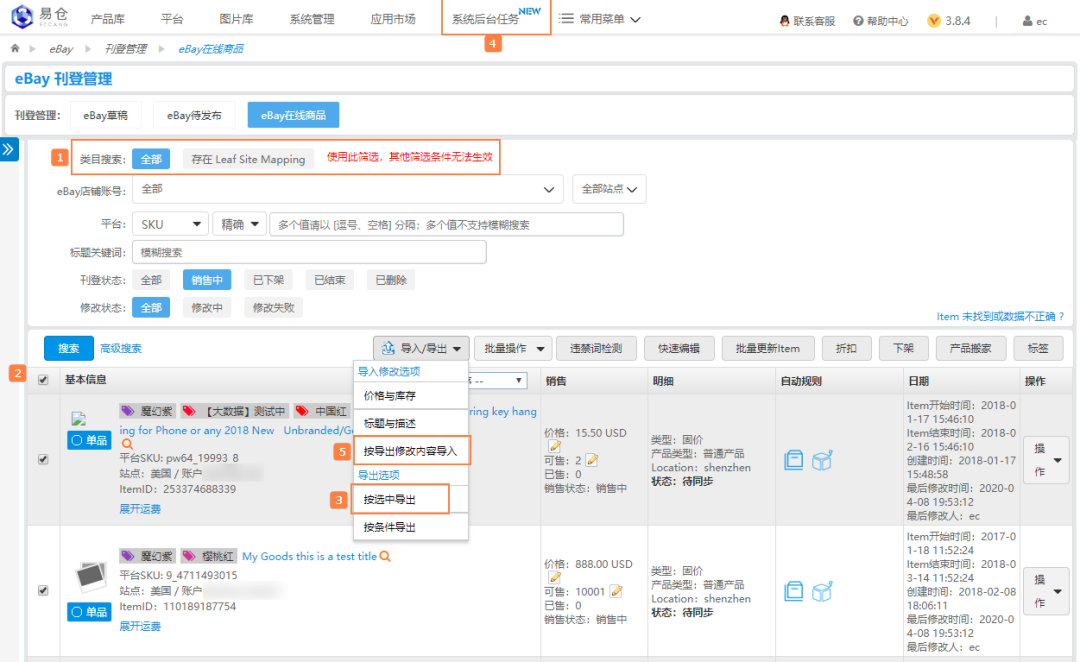This screenshot has height=662, width=1080.
Task: Click the home icon in the breadcrumb
Action: (x=15, y=48)
